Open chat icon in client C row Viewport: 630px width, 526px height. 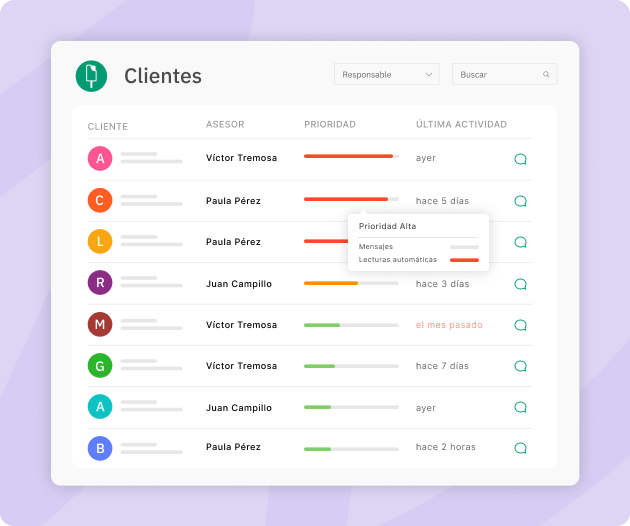pos(520,201)
